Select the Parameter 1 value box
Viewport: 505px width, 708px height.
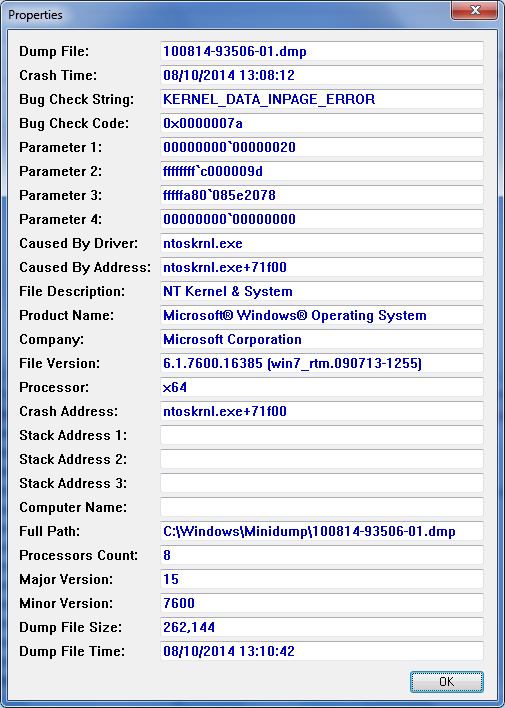coord(322,147)
